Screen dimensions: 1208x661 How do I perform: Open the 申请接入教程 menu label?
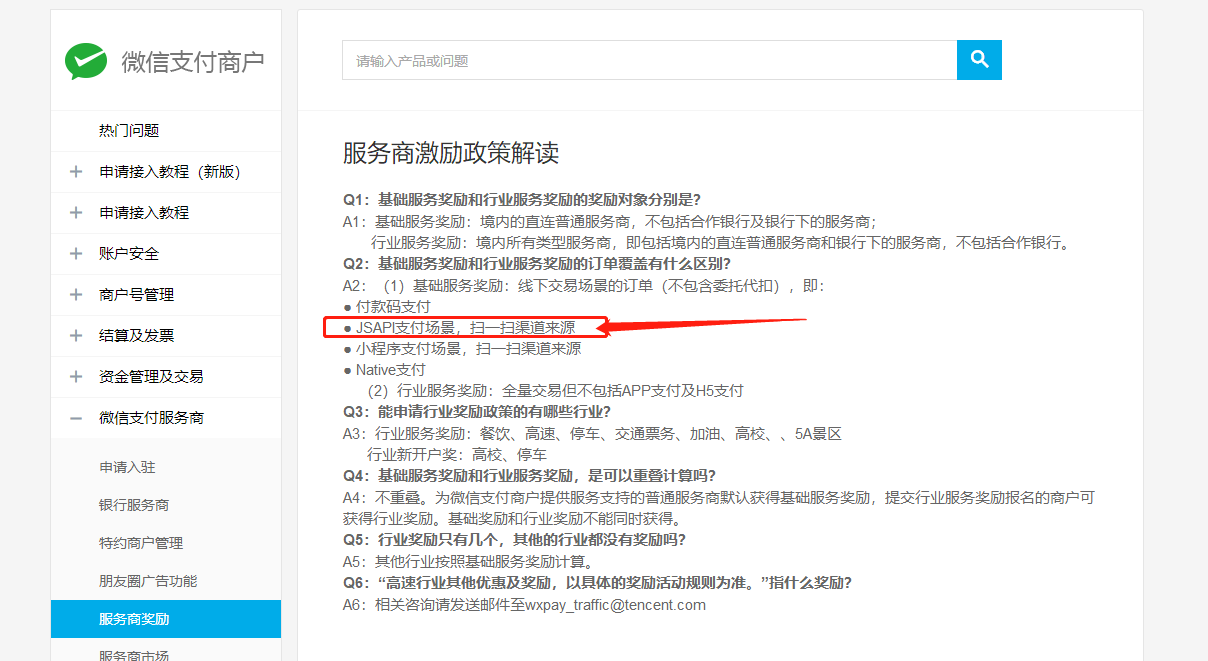coord(144,213)
